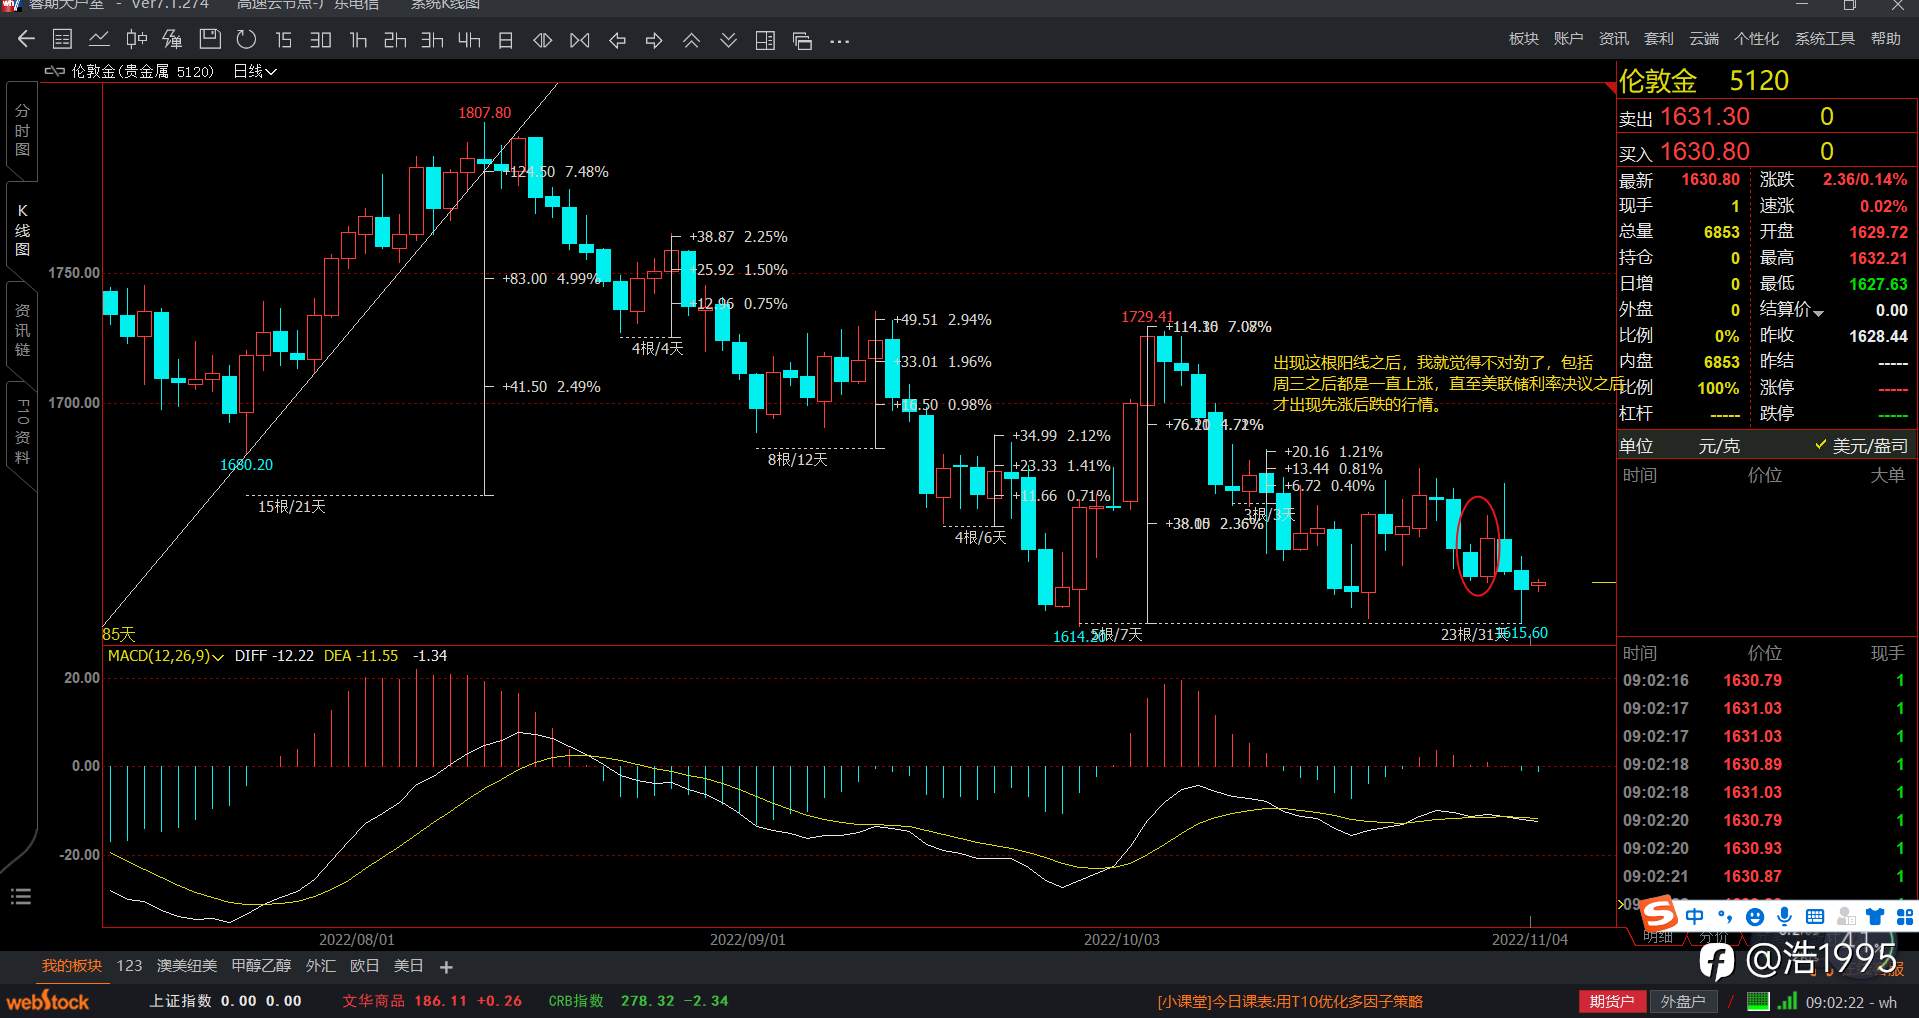Click the Sogou microphone voice input
1919x1018 pixels.
pos(1785,917)
